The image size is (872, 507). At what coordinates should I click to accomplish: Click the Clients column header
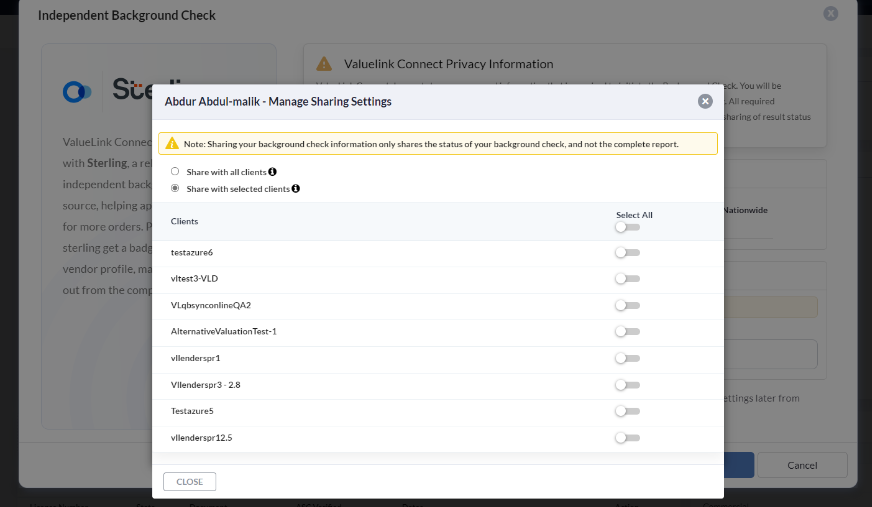point(184,221)
